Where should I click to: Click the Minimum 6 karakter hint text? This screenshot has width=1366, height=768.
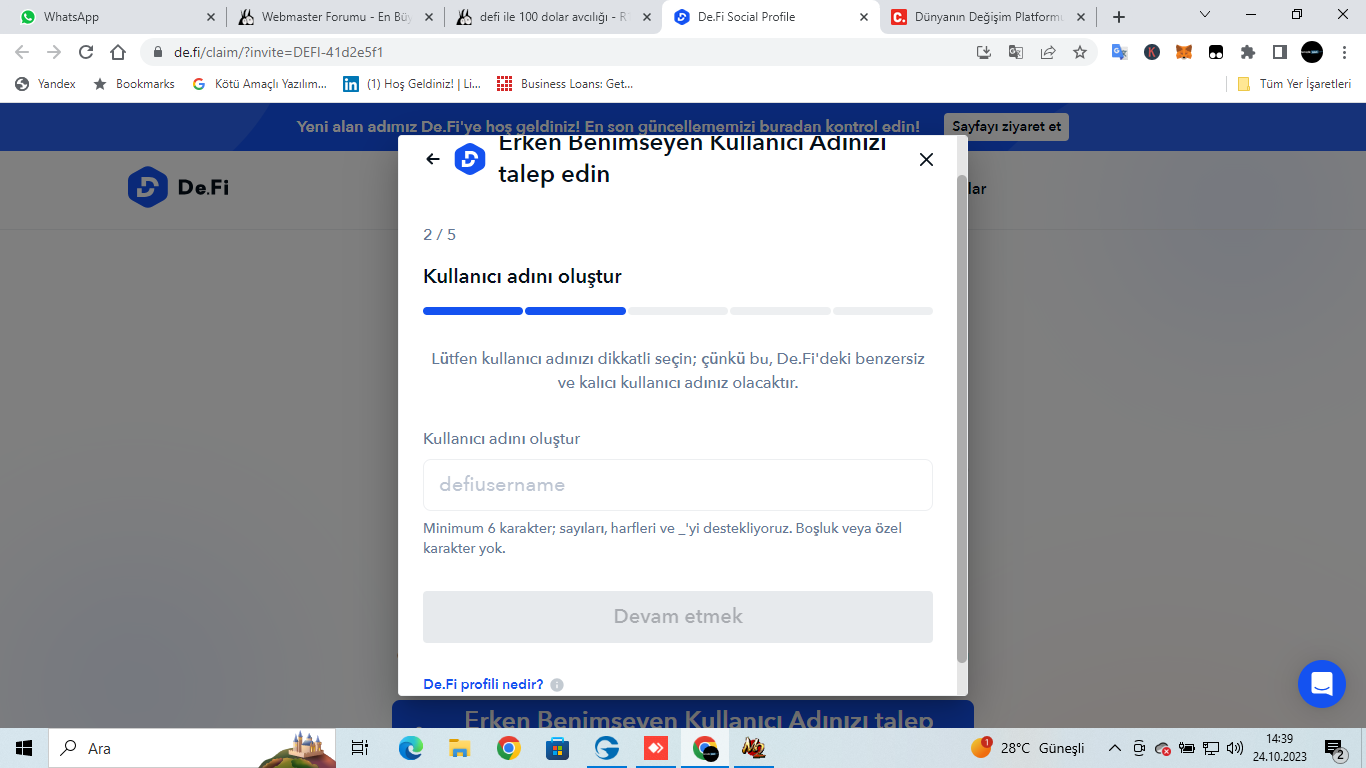[x=662, y=538]
